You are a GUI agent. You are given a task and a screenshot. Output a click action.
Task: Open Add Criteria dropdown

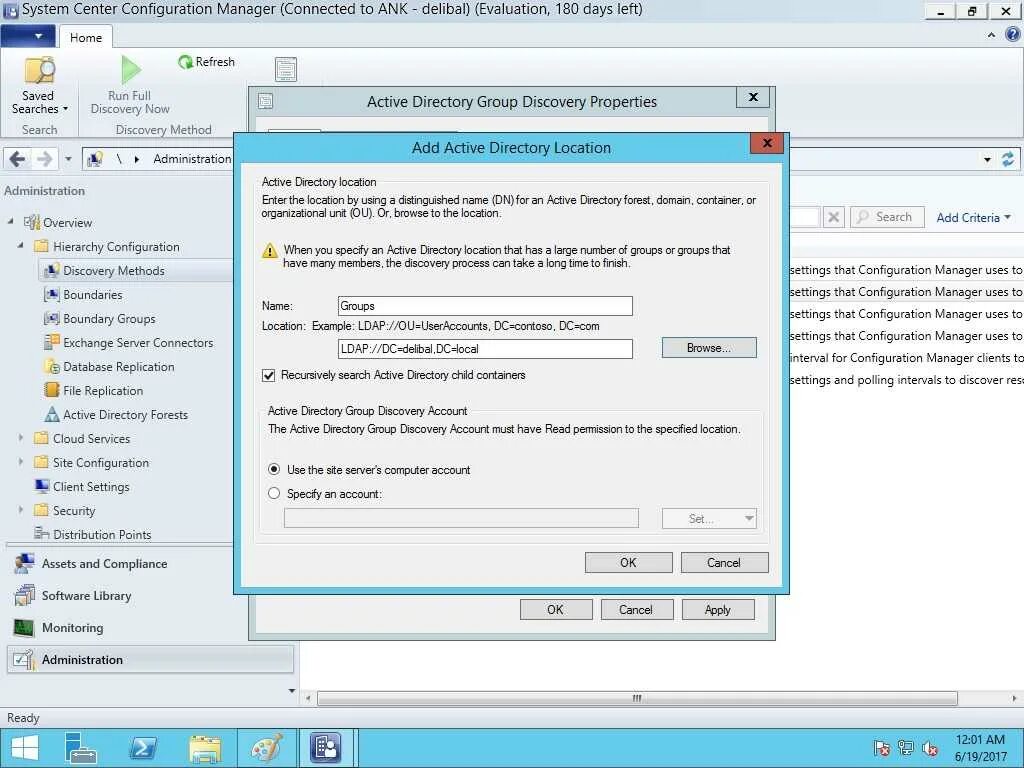point(973,217)
